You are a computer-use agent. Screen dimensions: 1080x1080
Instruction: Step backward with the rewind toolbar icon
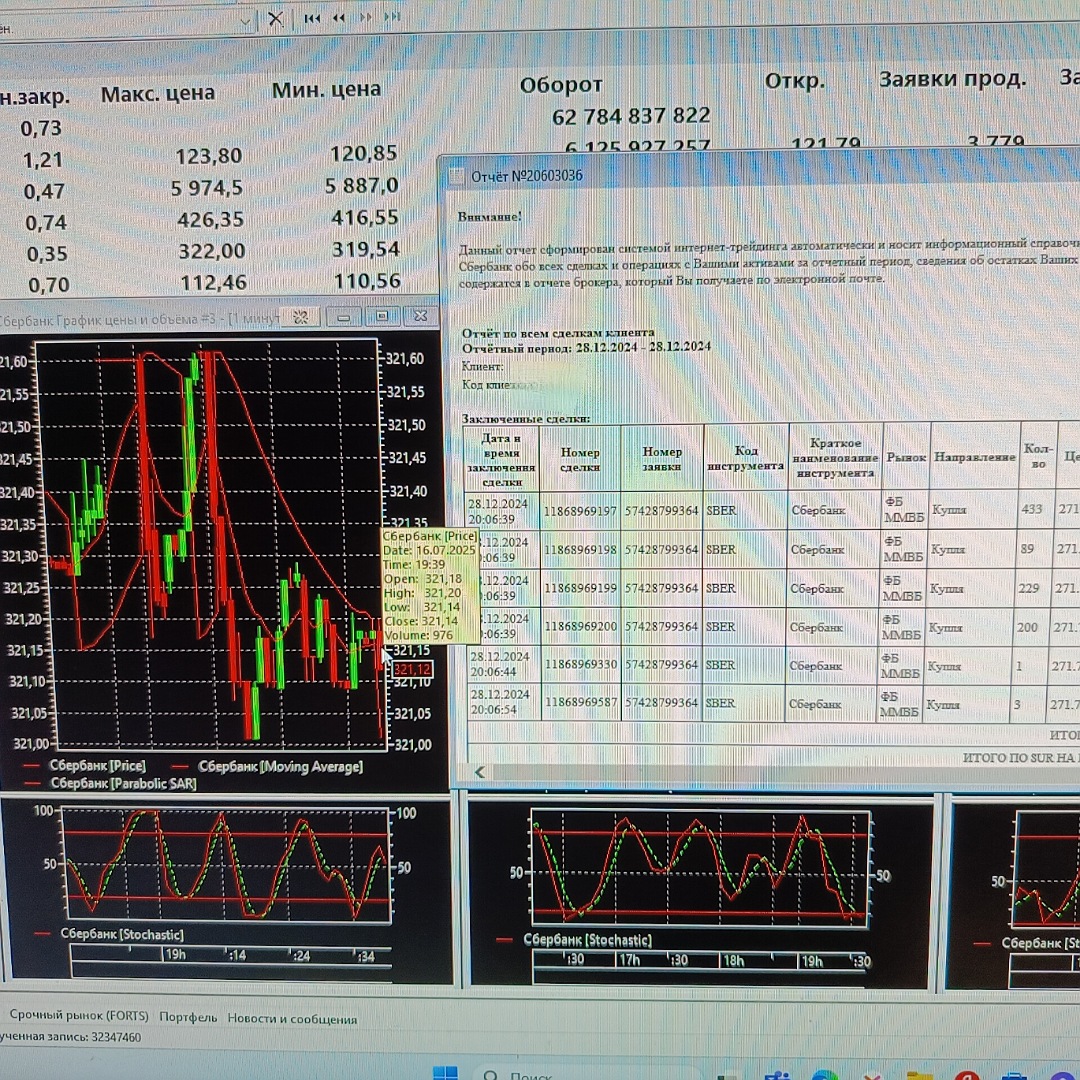click(x=339, y=18)
